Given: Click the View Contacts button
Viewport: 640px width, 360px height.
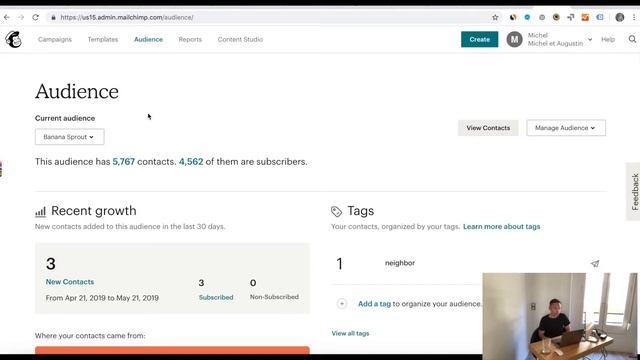Looking at the screenshot, I should pos(488,128).
